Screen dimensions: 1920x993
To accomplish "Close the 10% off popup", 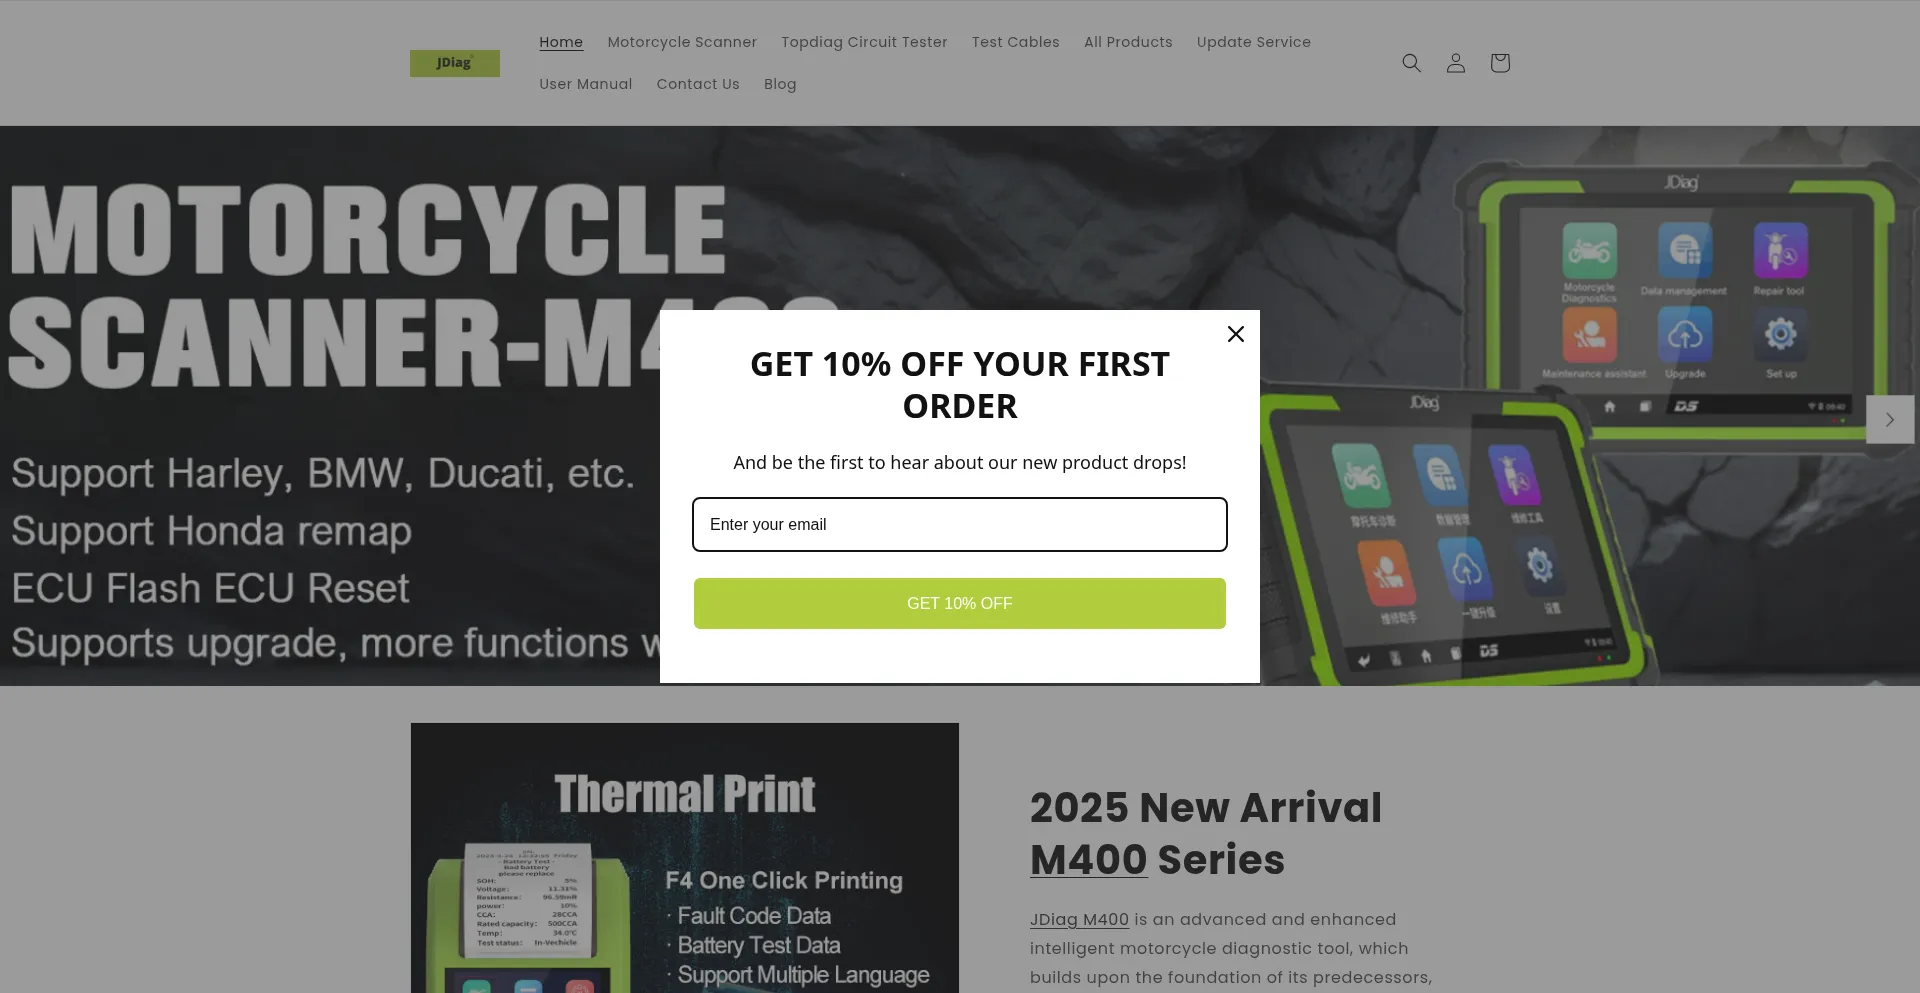I will click(x=1236, y=334).
